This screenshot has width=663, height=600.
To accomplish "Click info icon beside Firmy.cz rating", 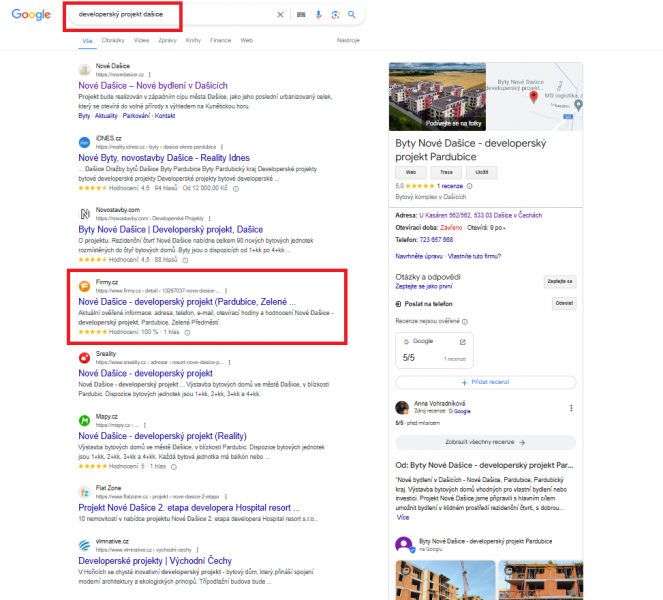I will (187, 332).
